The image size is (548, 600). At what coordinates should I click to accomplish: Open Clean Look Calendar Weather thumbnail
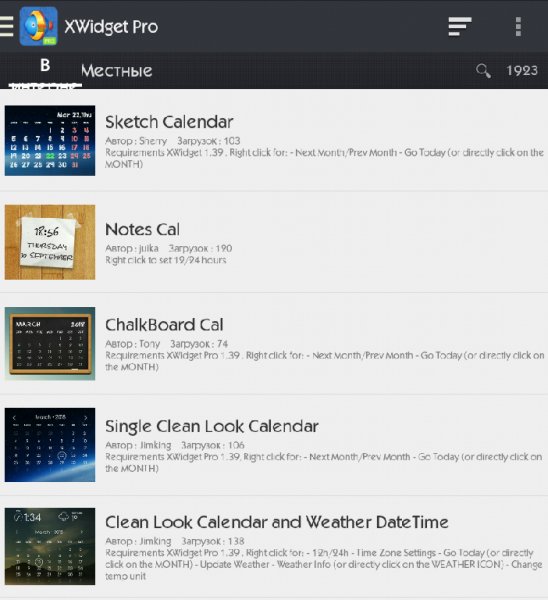click(50, 546)
